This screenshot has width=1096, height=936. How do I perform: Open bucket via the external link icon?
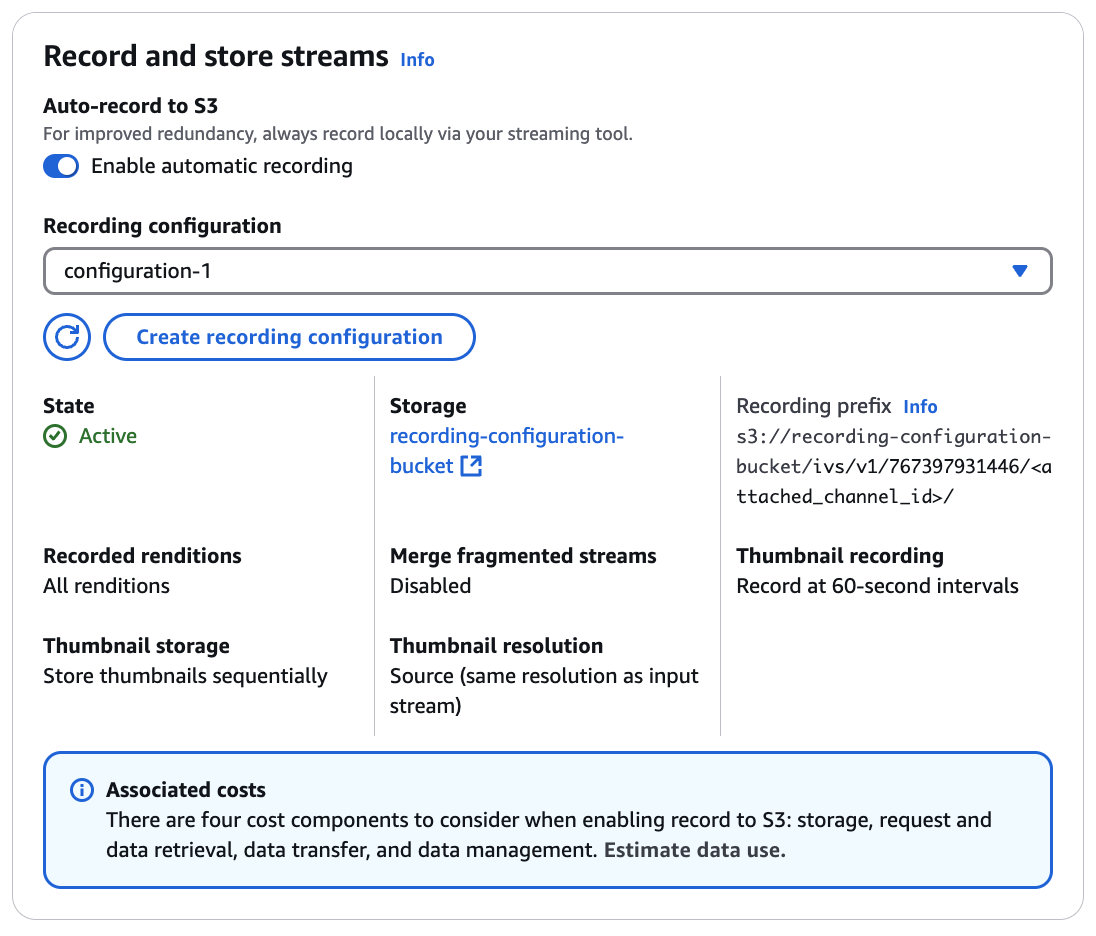[x=470, y=465]
